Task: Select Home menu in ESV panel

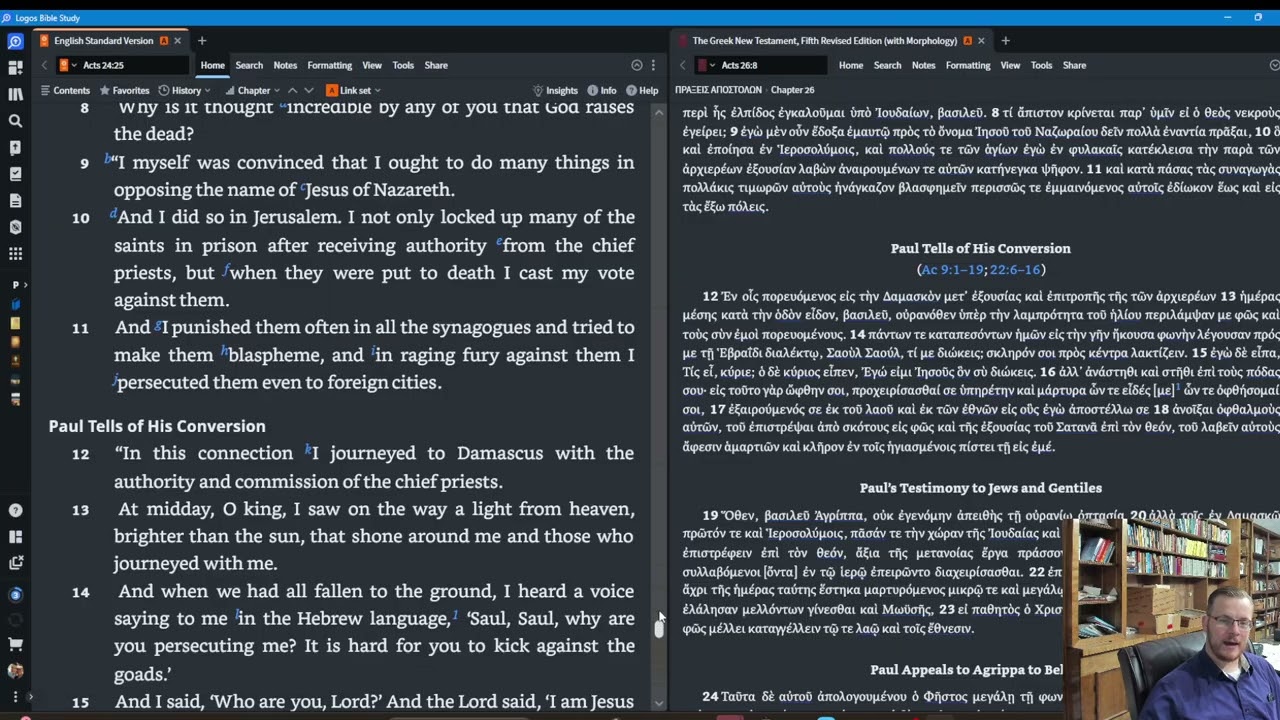Action: tap(212, 65)
